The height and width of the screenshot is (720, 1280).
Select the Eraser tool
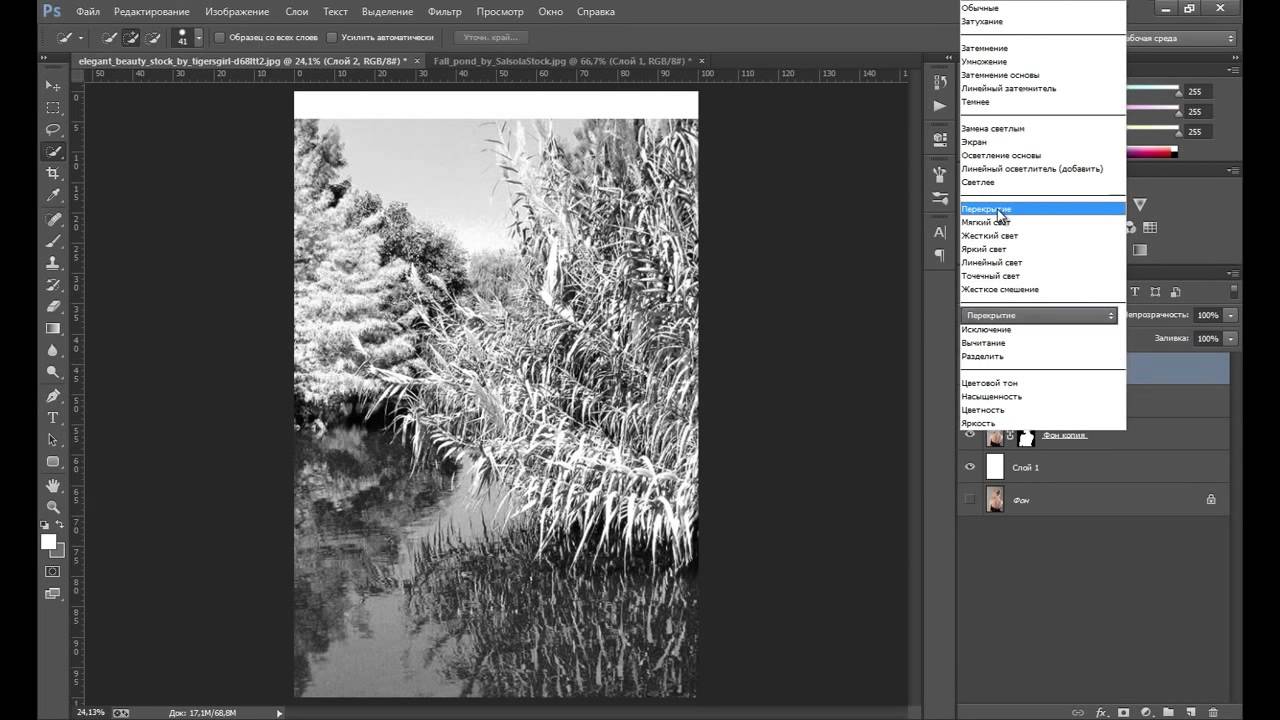click(53, 307)
